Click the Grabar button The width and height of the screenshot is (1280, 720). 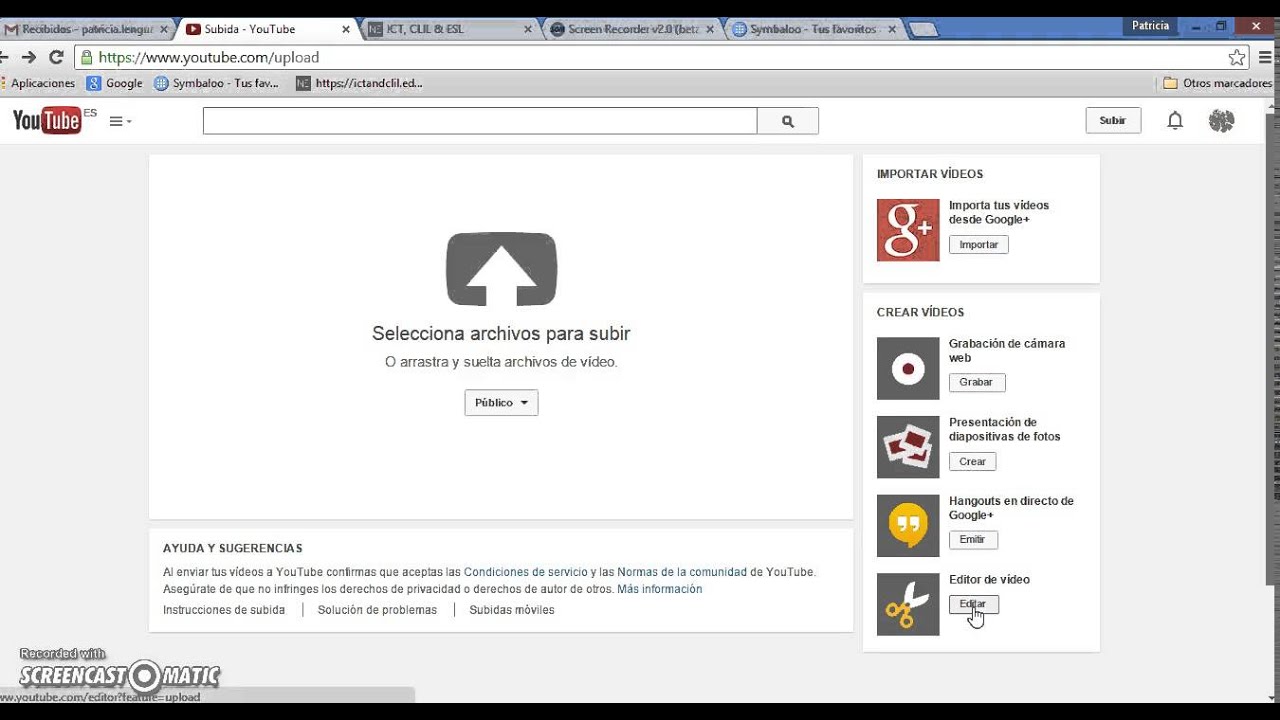click(x=976, y=382)
